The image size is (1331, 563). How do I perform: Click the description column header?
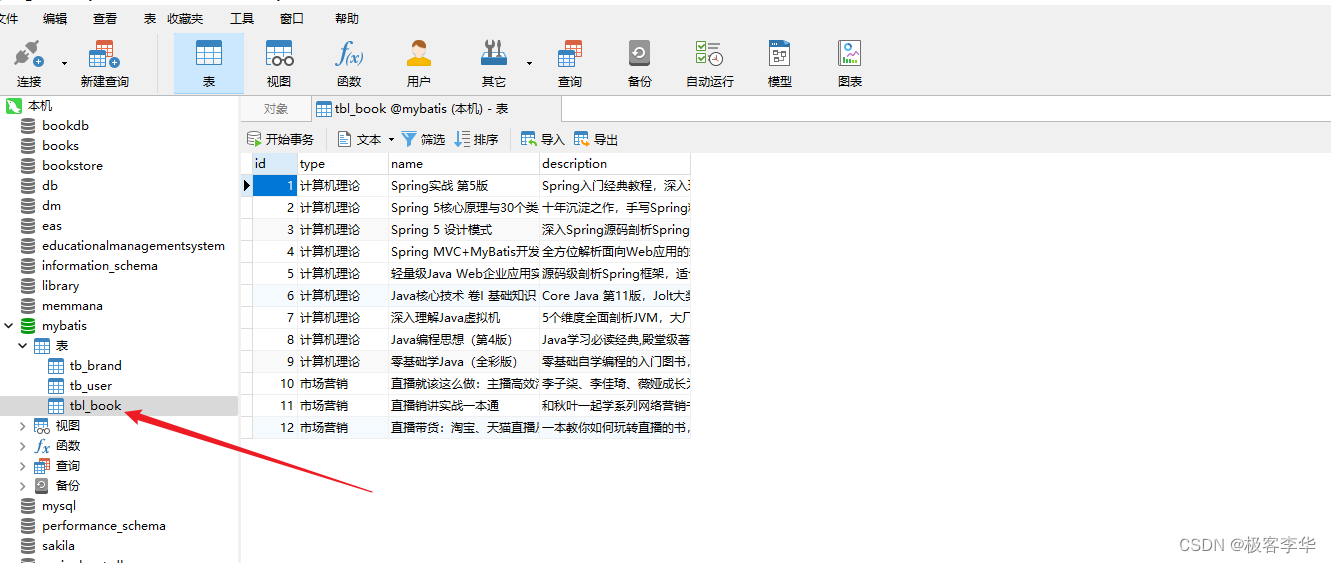[615, 163]
